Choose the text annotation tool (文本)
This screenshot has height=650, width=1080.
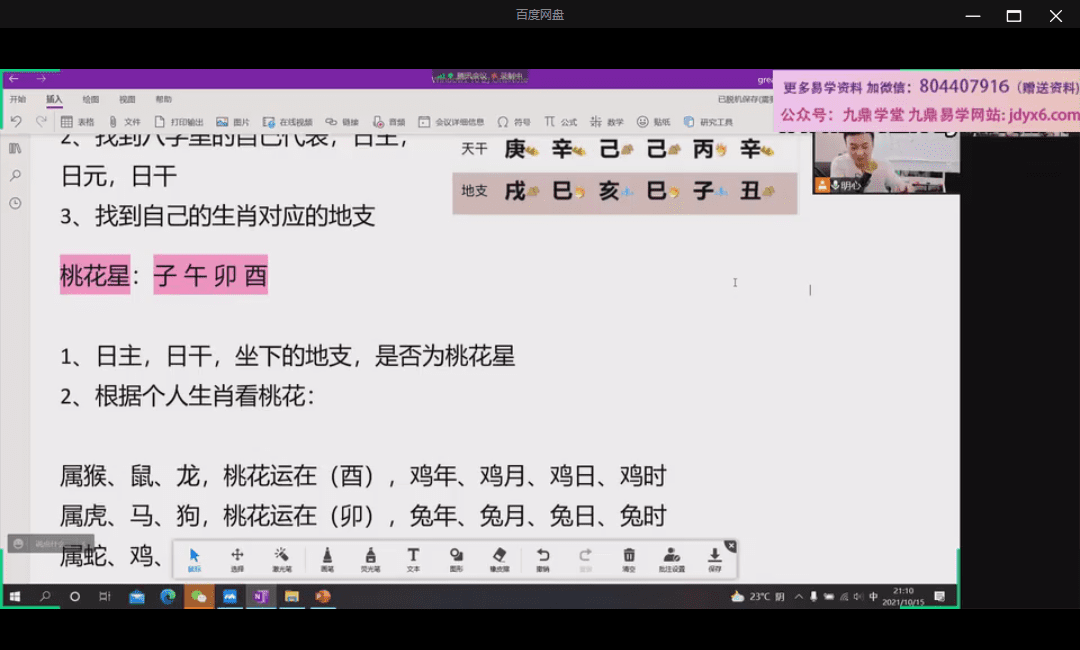413,558
